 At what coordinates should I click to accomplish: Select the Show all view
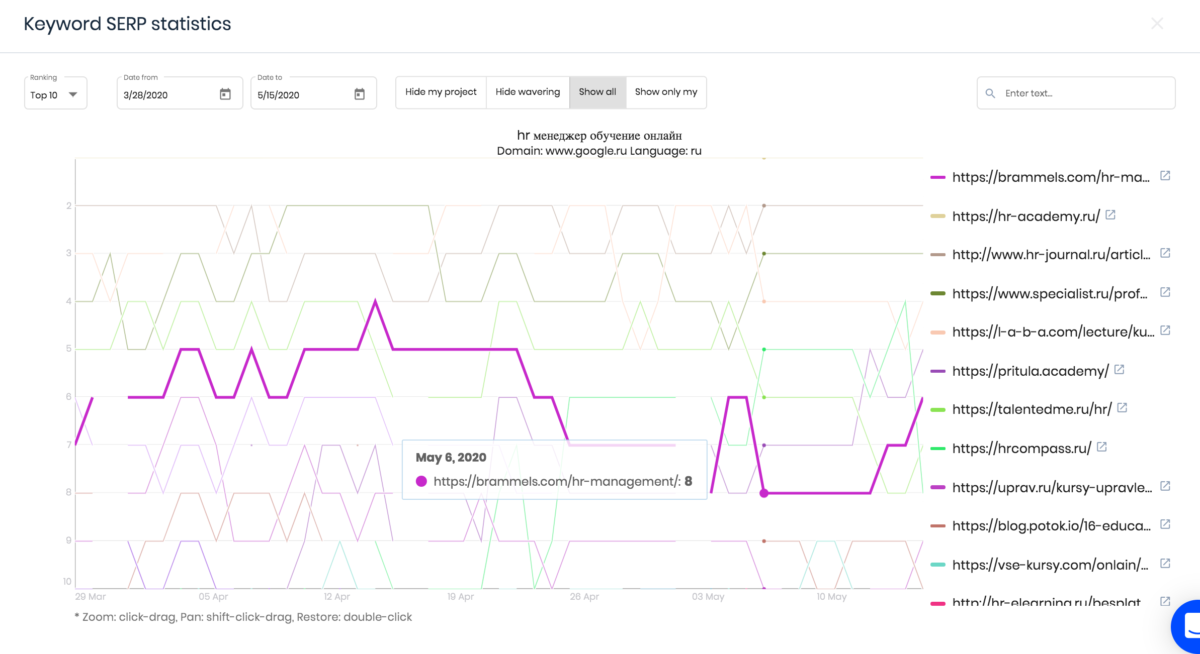coord(597,92)
